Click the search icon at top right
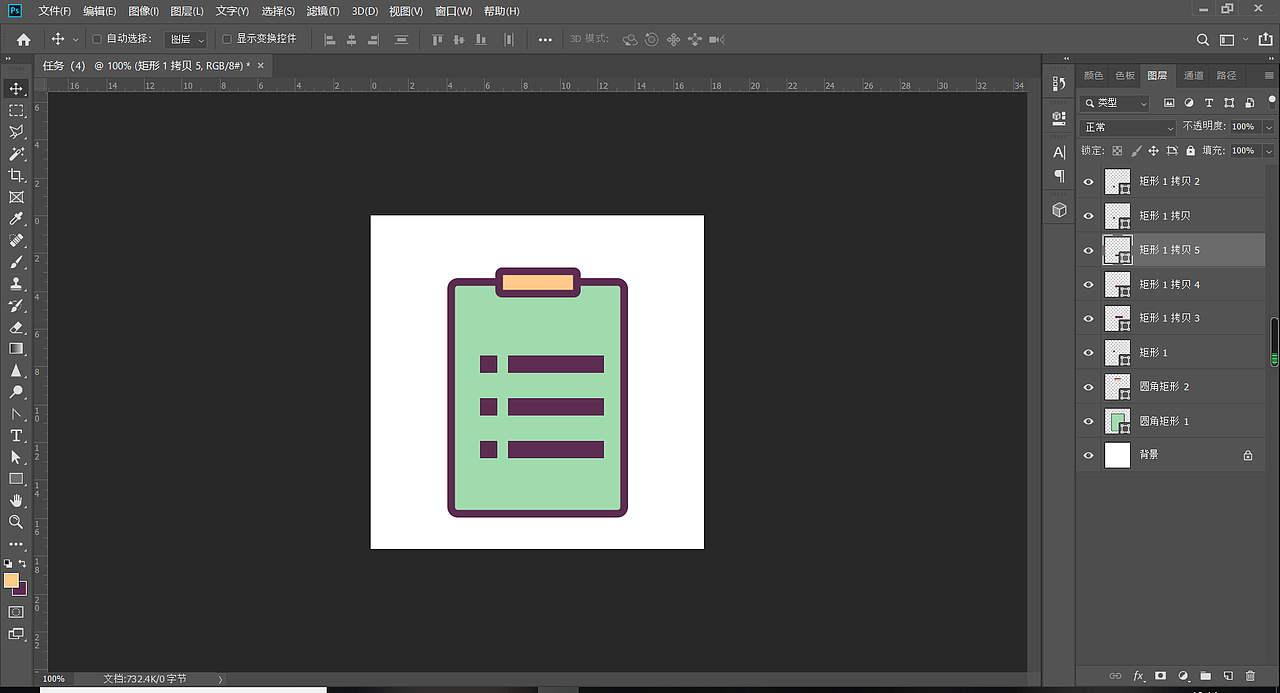The width and height of the screenshot is (1280, 693). [1203, 40]
